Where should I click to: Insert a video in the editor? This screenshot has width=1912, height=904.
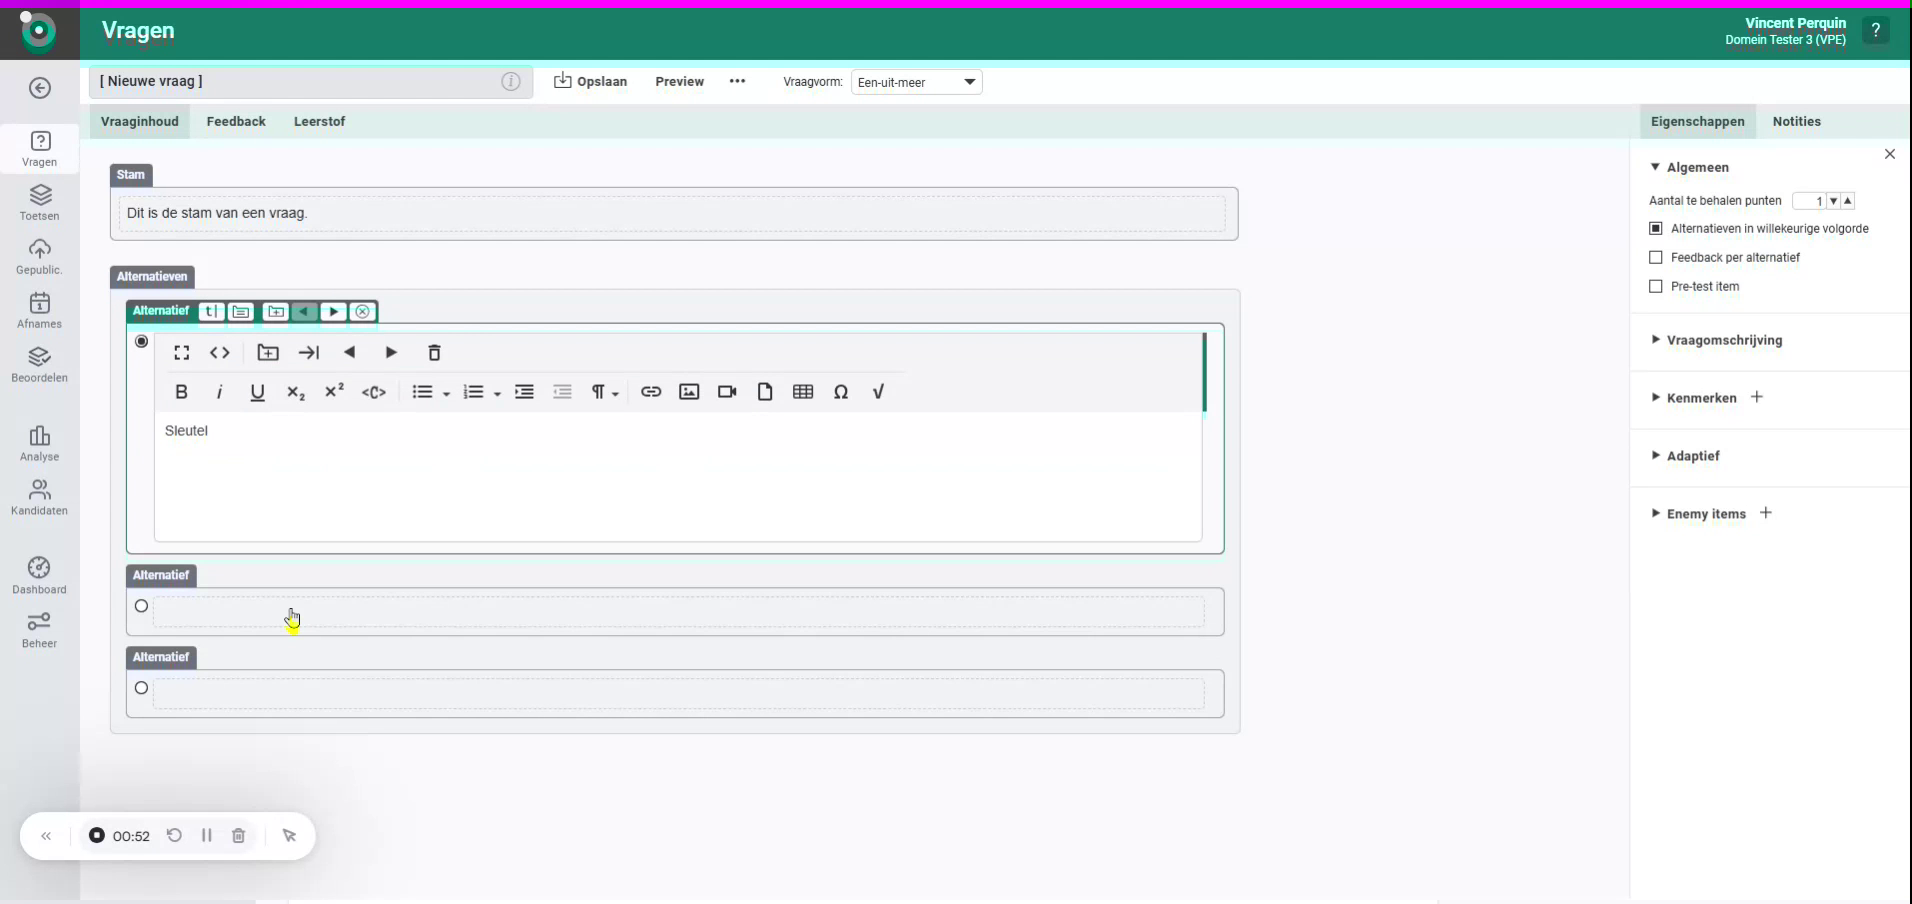pyautogui.click(x=727, y=392)
